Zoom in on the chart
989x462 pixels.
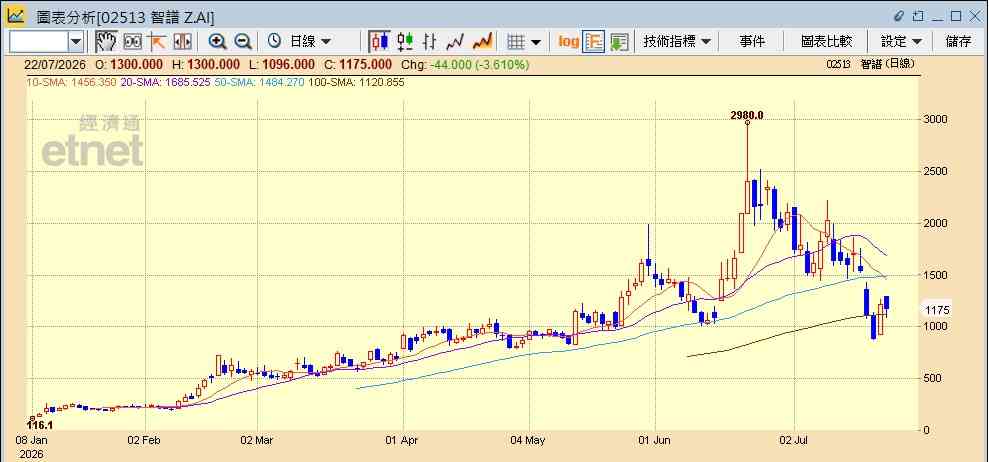218,42
